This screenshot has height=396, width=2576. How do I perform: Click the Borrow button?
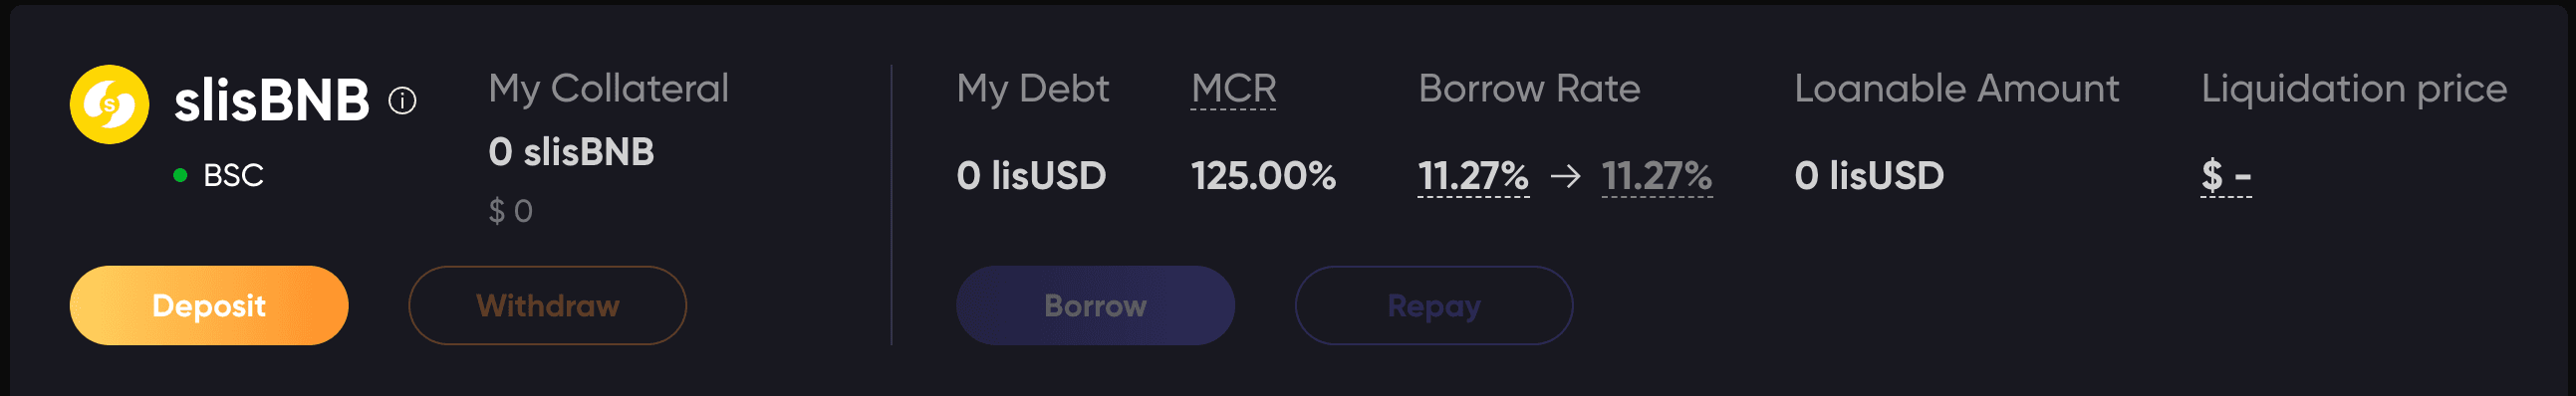point(1095,305)
